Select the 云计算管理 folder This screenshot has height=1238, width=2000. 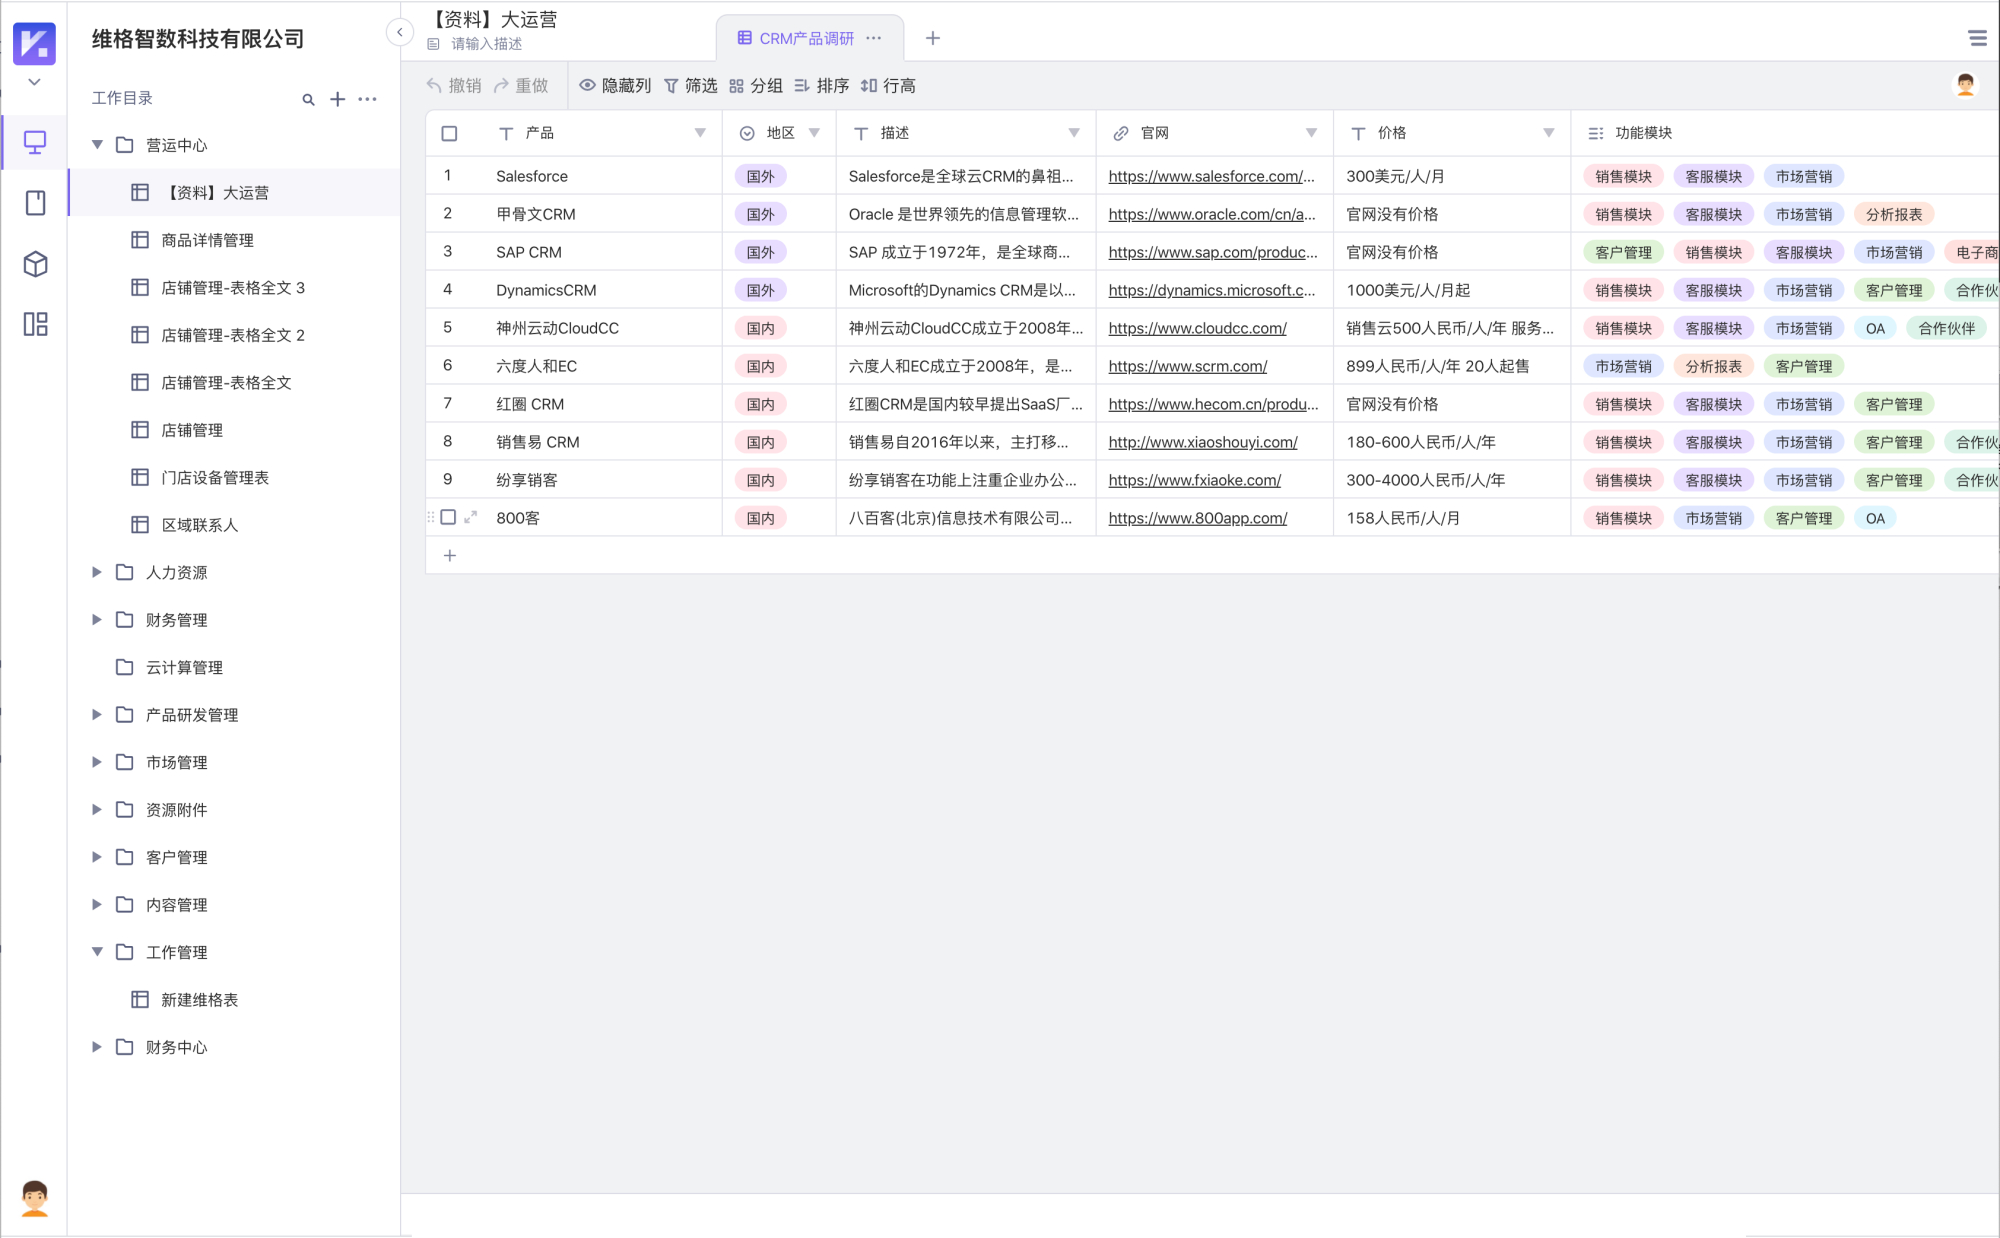pyautogui.click(x=234, y=667)
